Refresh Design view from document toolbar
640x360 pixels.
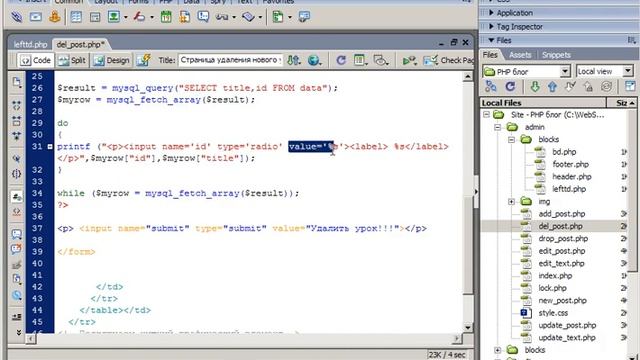coord(341,61)
